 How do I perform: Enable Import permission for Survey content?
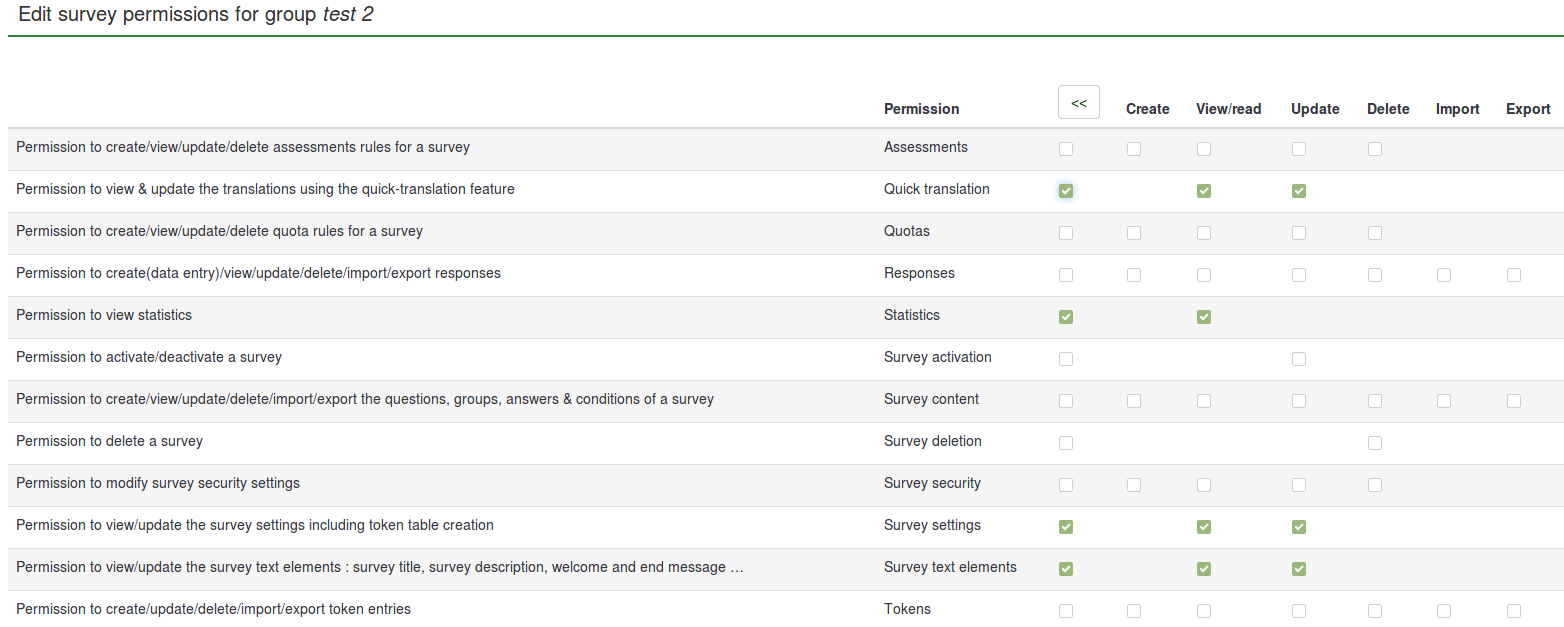[x=1443, y=401]
